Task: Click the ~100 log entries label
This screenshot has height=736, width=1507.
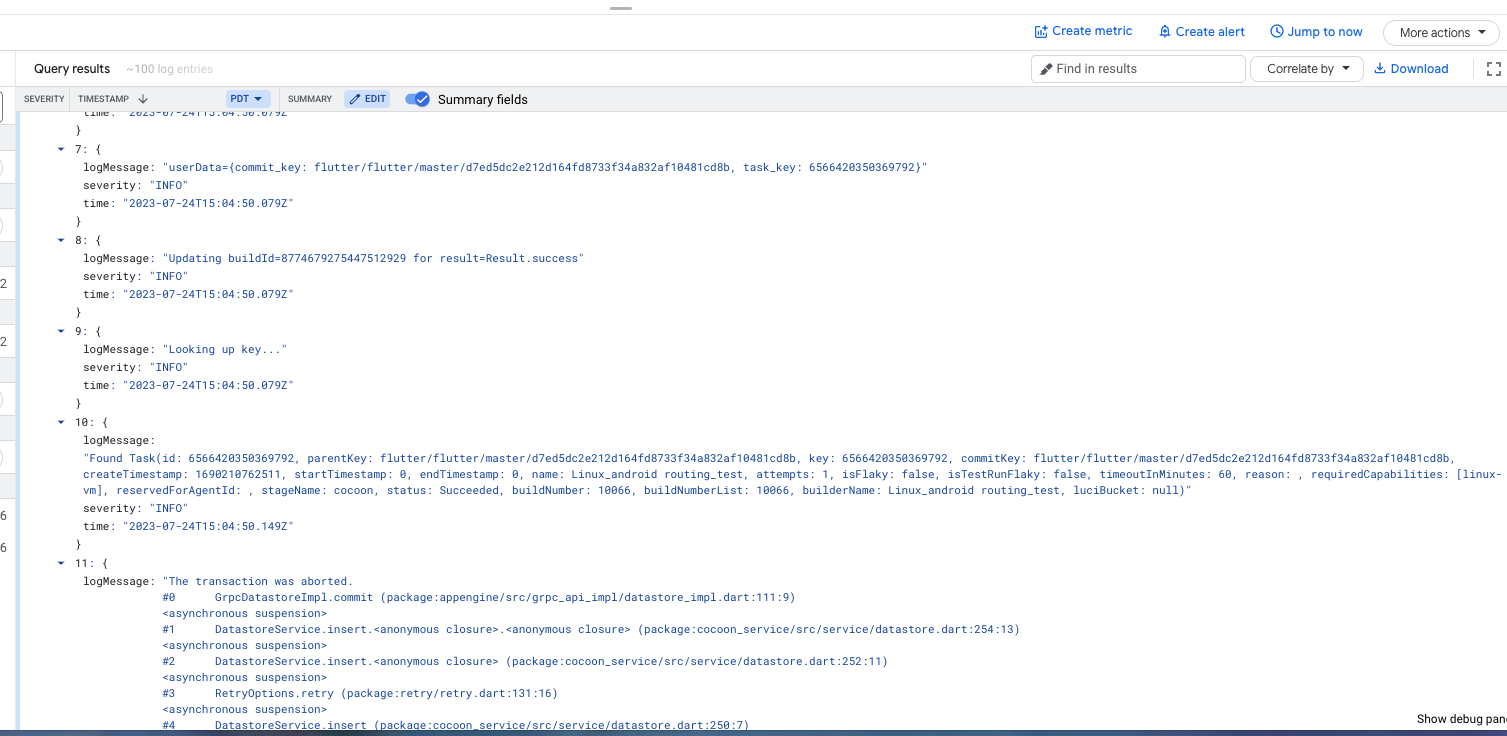Action: click(169, 69)
